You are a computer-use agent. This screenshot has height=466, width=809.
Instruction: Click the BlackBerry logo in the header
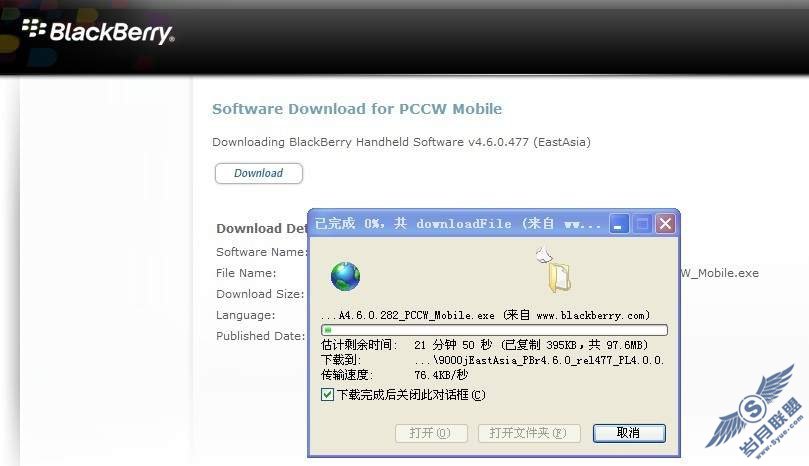[x=98, y=32]
